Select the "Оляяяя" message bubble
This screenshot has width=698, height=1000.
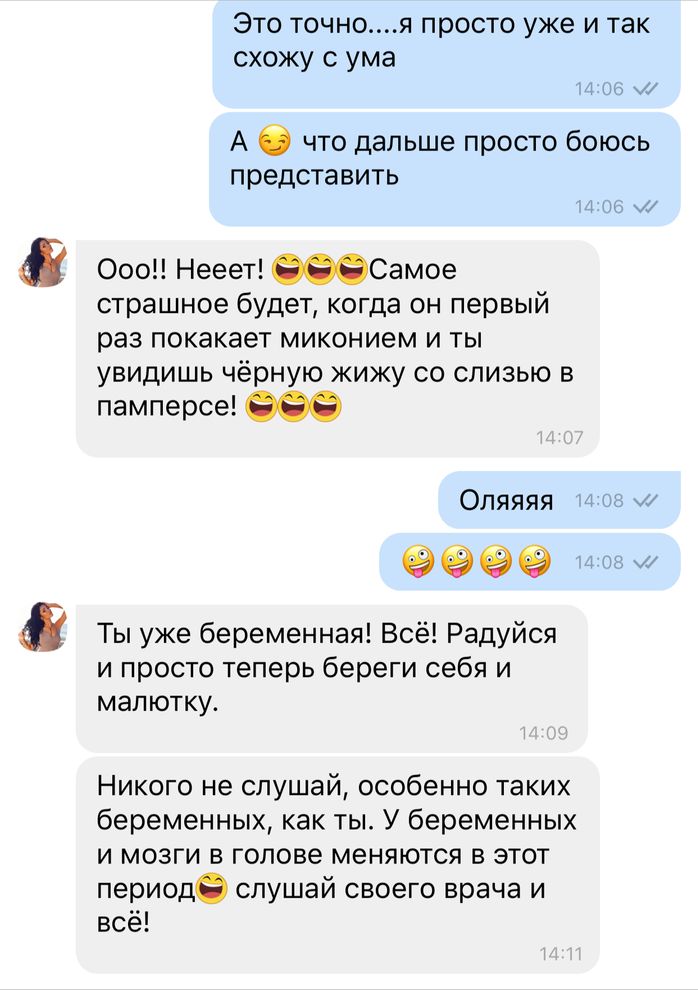tap(560, 500)
